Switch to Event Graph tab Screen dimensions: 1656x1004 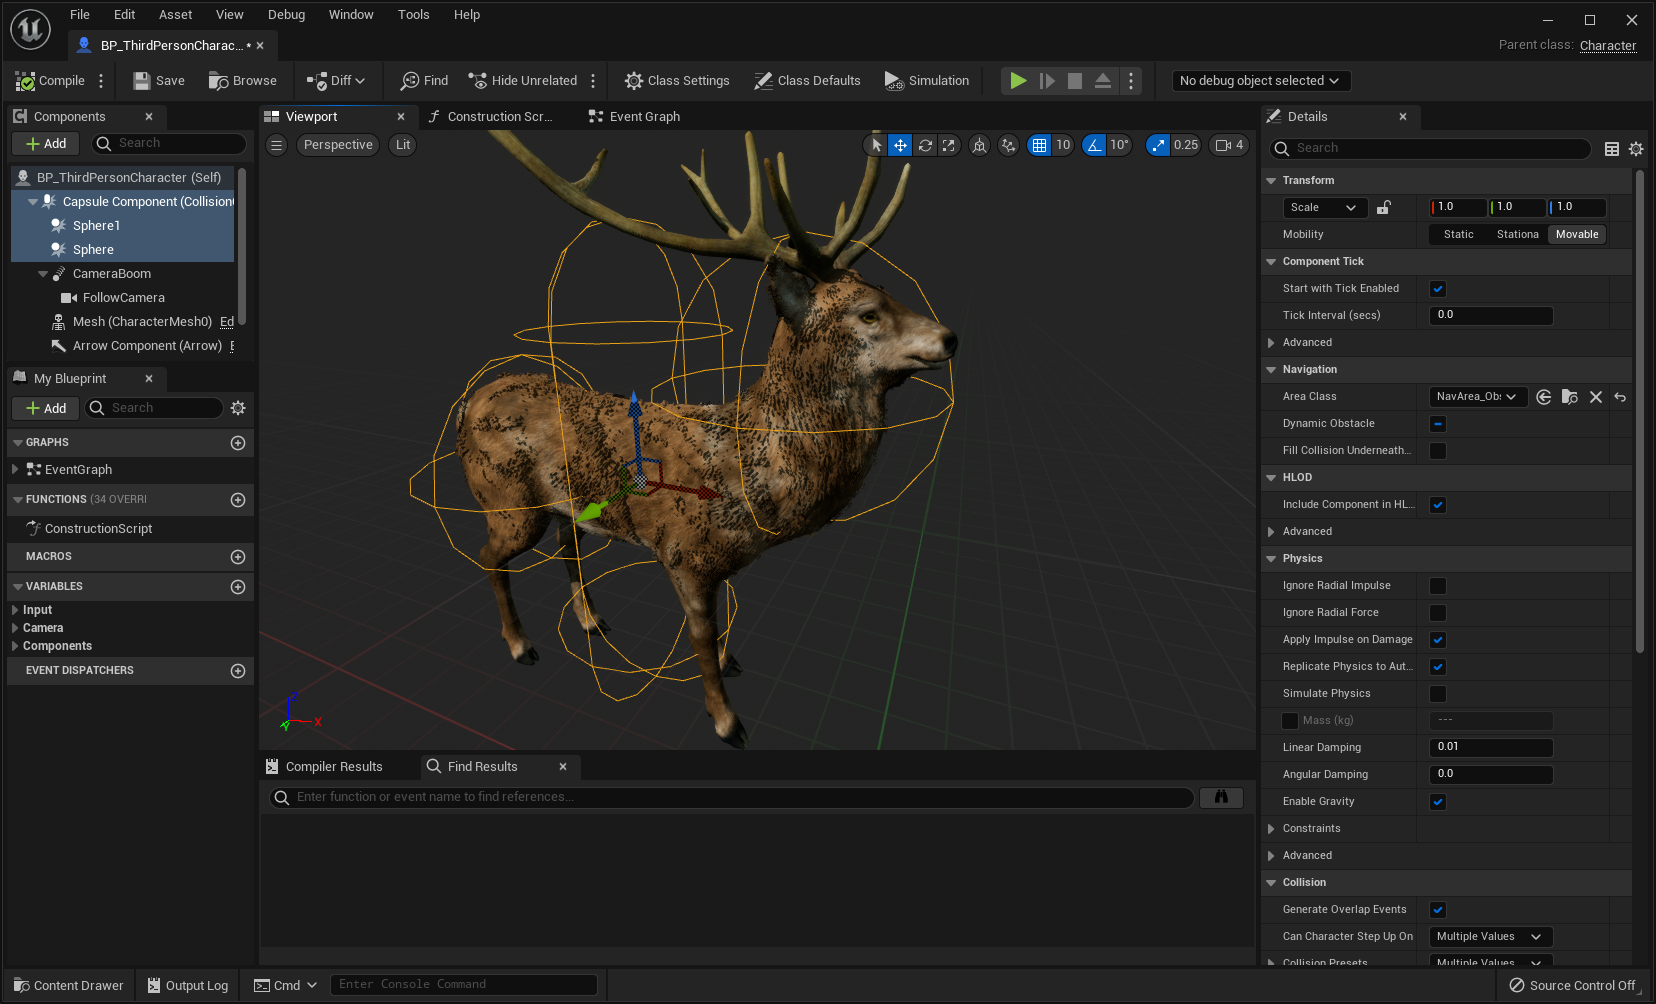[x=634, y=117]
